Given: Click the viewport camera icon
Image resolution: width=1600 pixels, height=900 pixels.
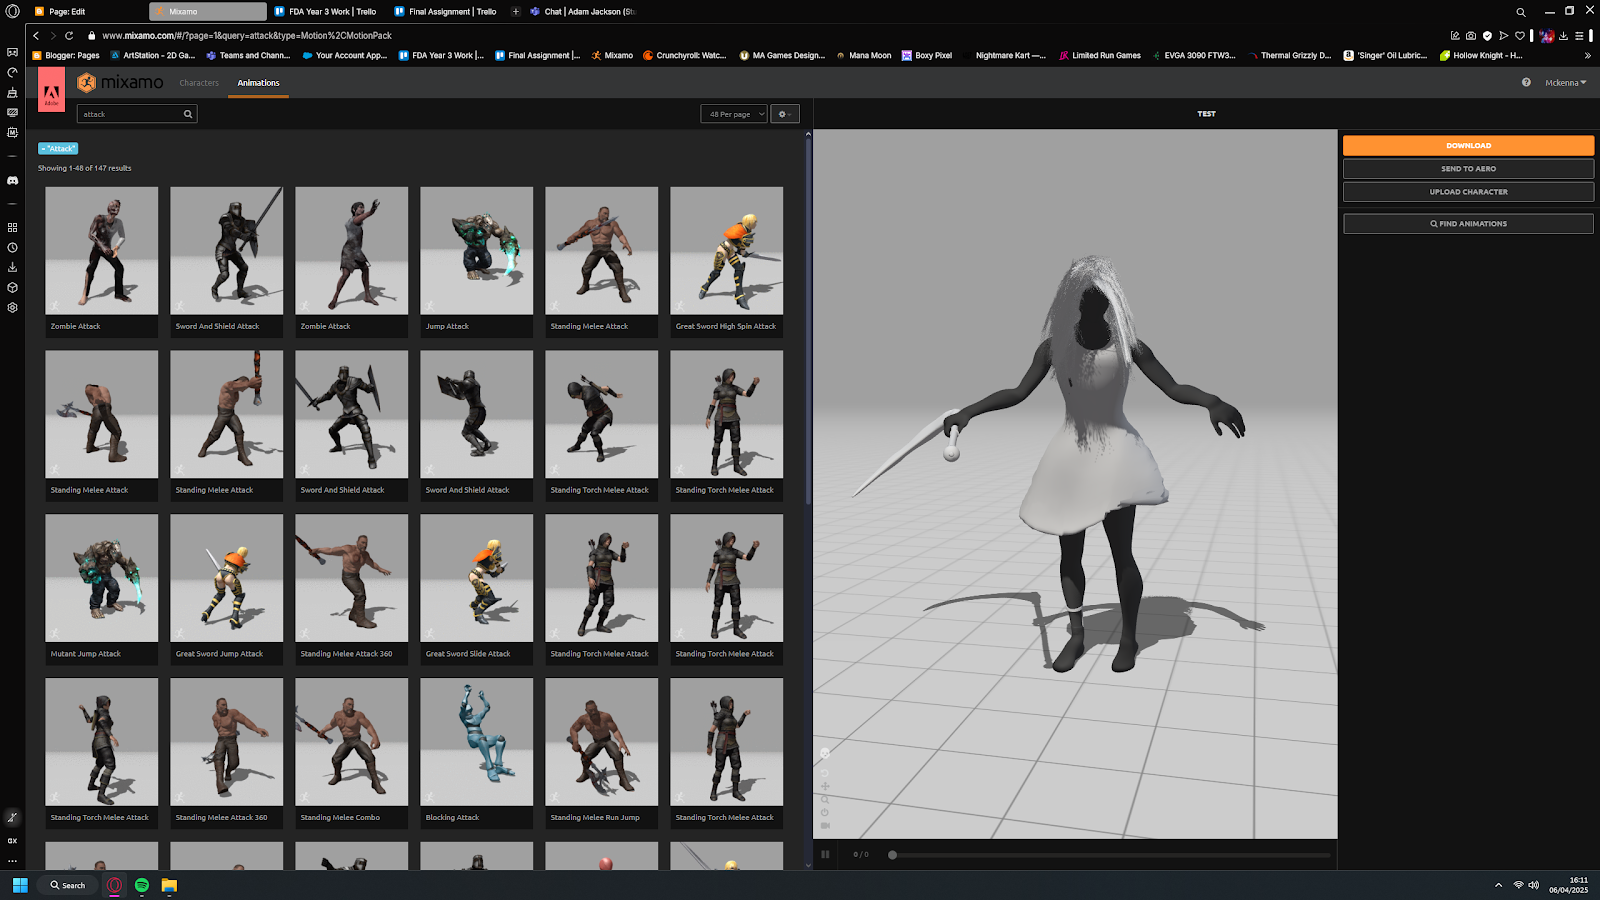Looking at the screenshot, I should point(825,825).
